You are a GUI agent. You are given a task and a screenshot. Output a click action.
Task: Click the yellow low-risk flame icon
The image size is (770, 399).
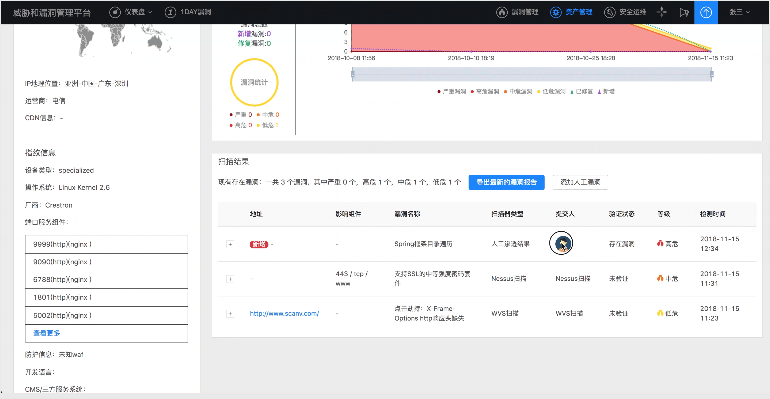click(x=660, y=313)
